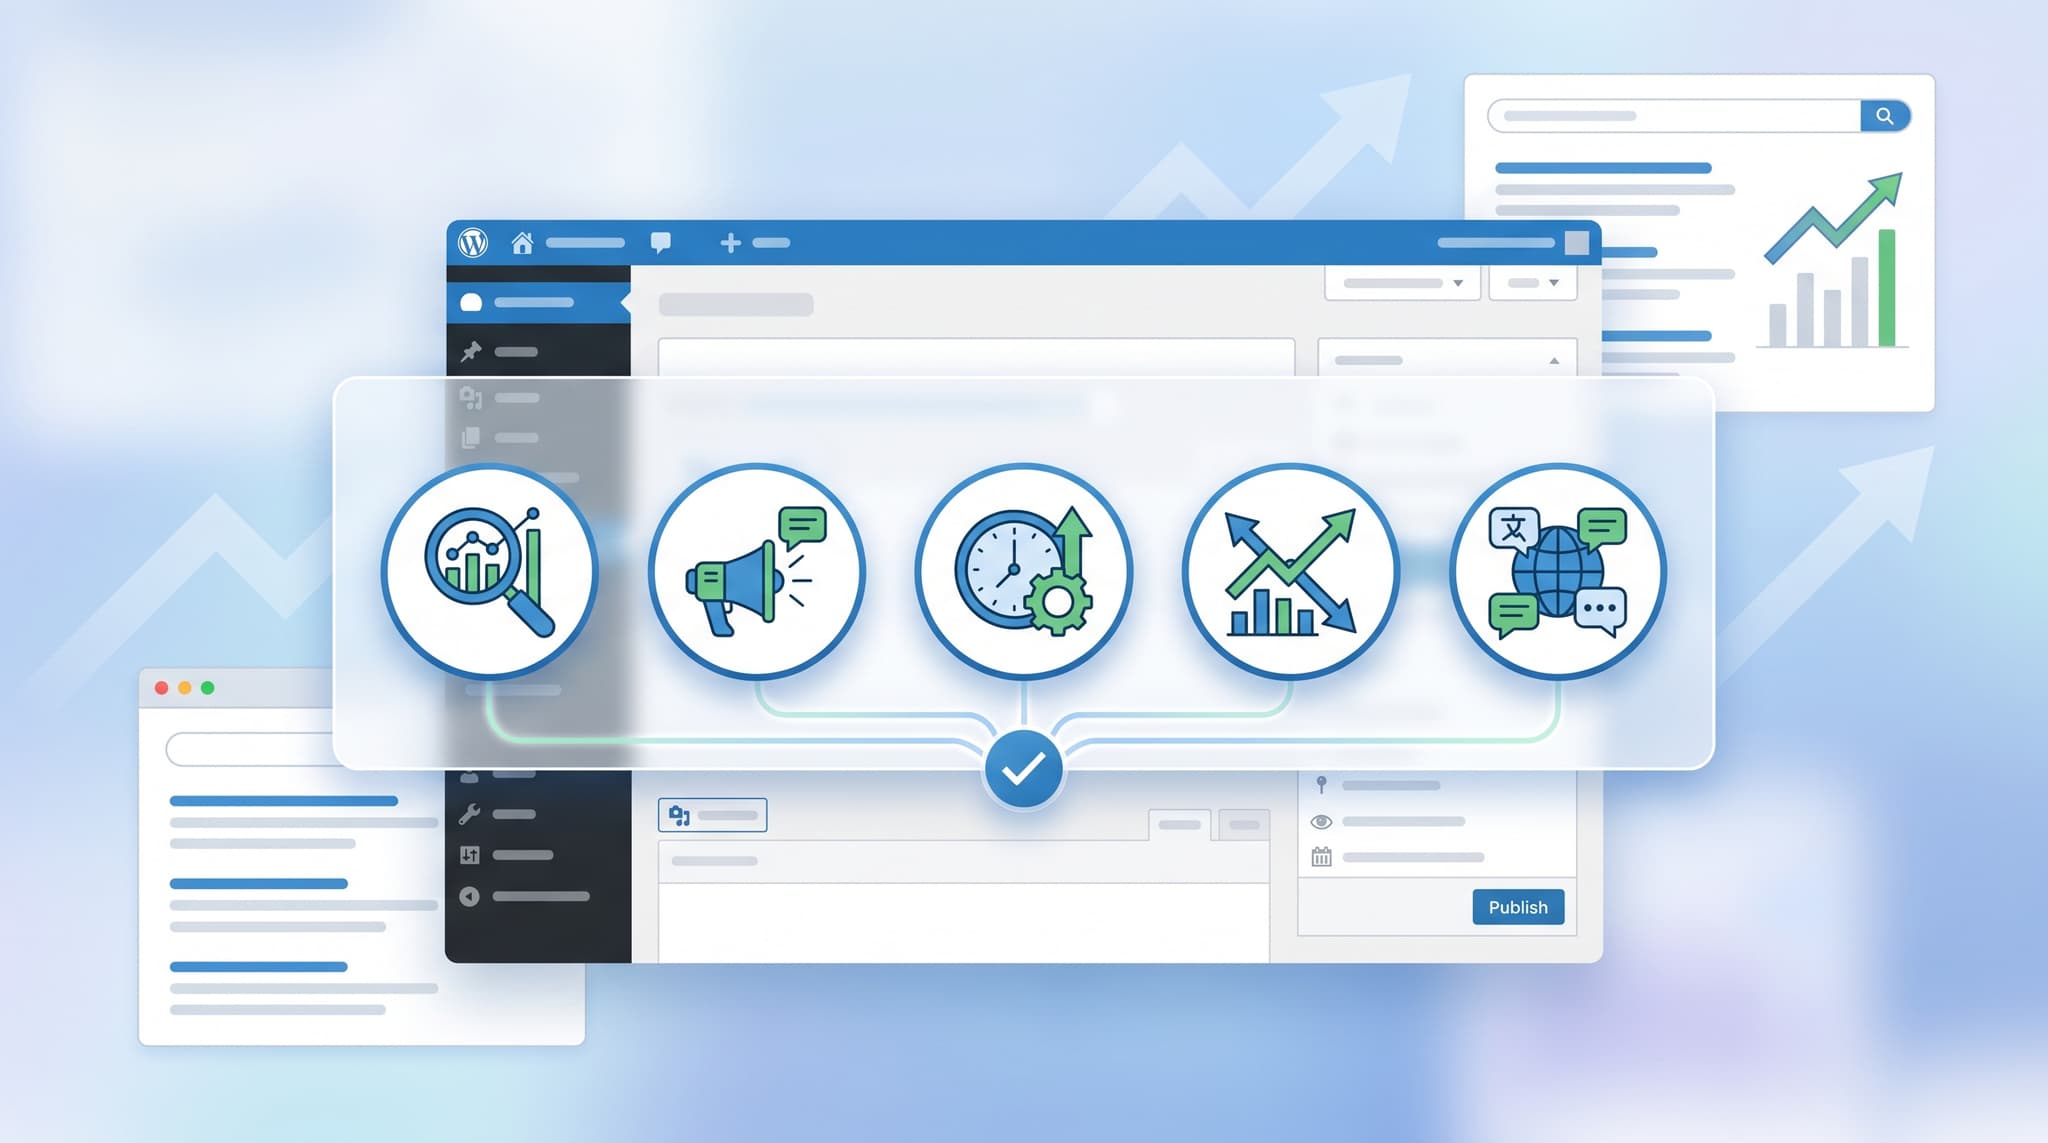Collapse the side panel with the up arrow
Screen dimensions: 2048x1143
1554,360
